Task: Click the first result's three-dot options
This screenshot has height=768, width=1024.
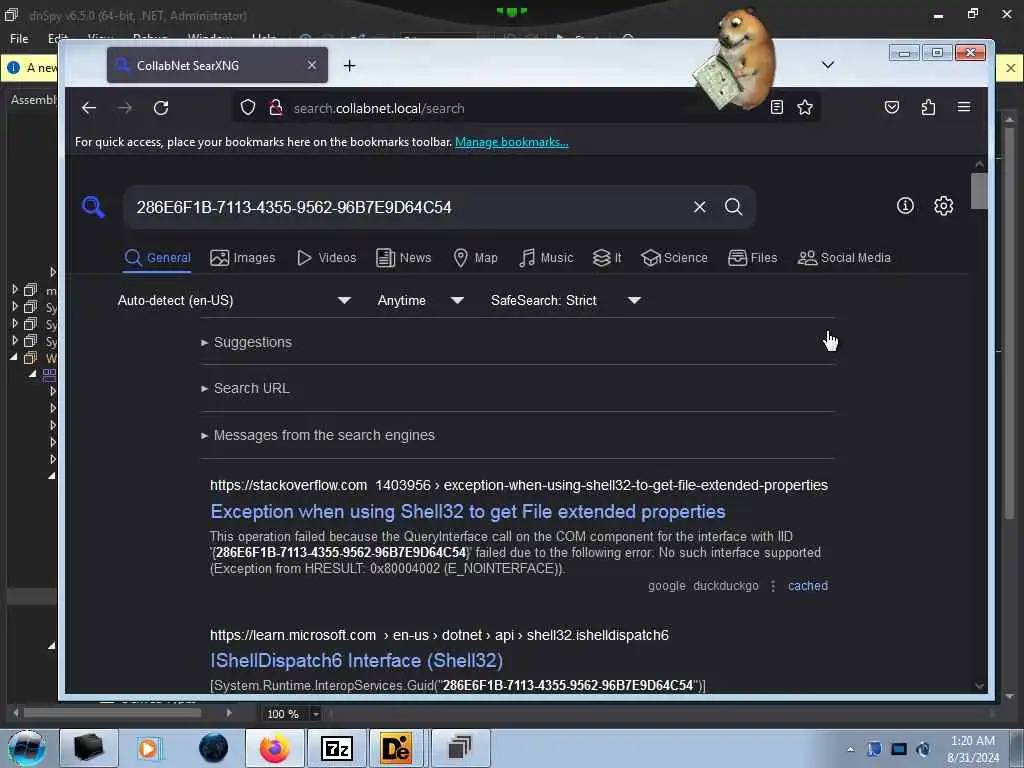Action: click(x=773, y=586)
